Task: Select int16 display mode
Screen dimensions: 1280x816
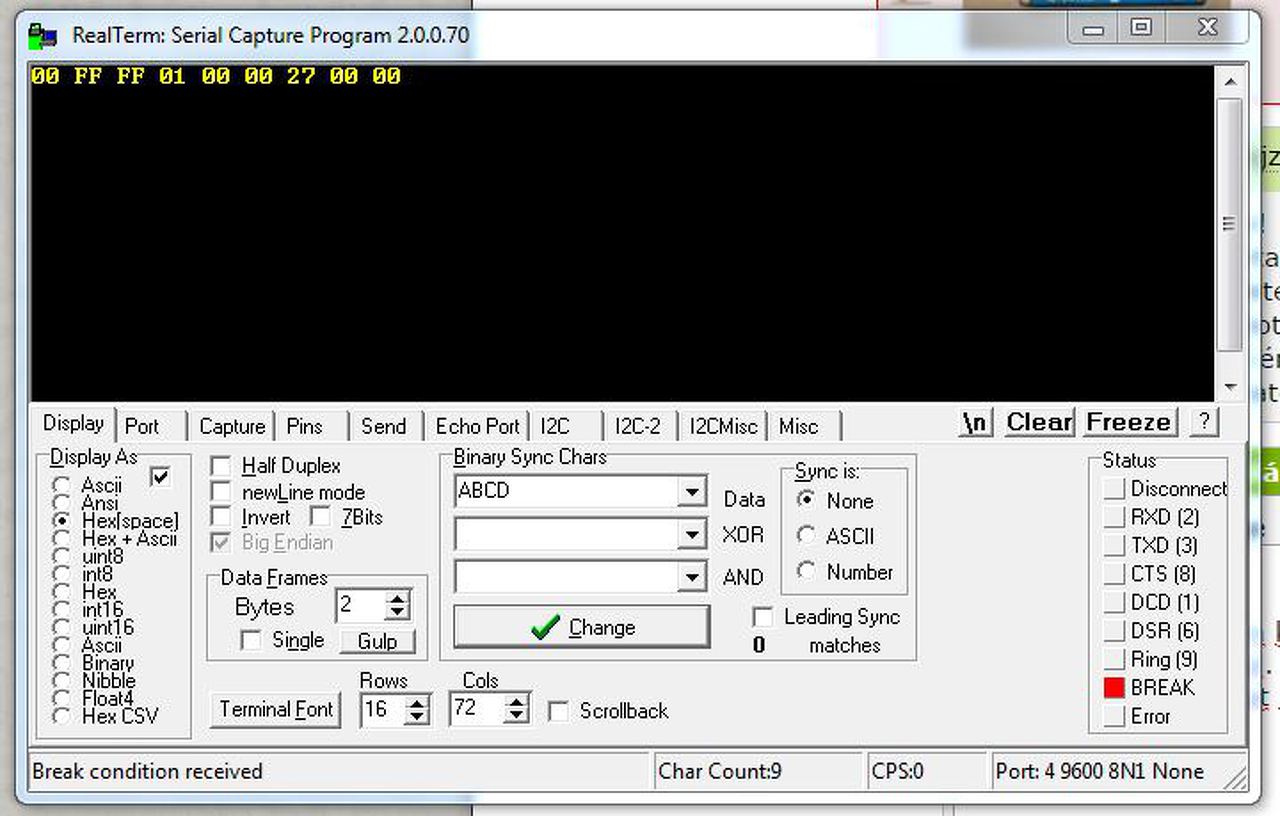Action: tap(62, 610)
